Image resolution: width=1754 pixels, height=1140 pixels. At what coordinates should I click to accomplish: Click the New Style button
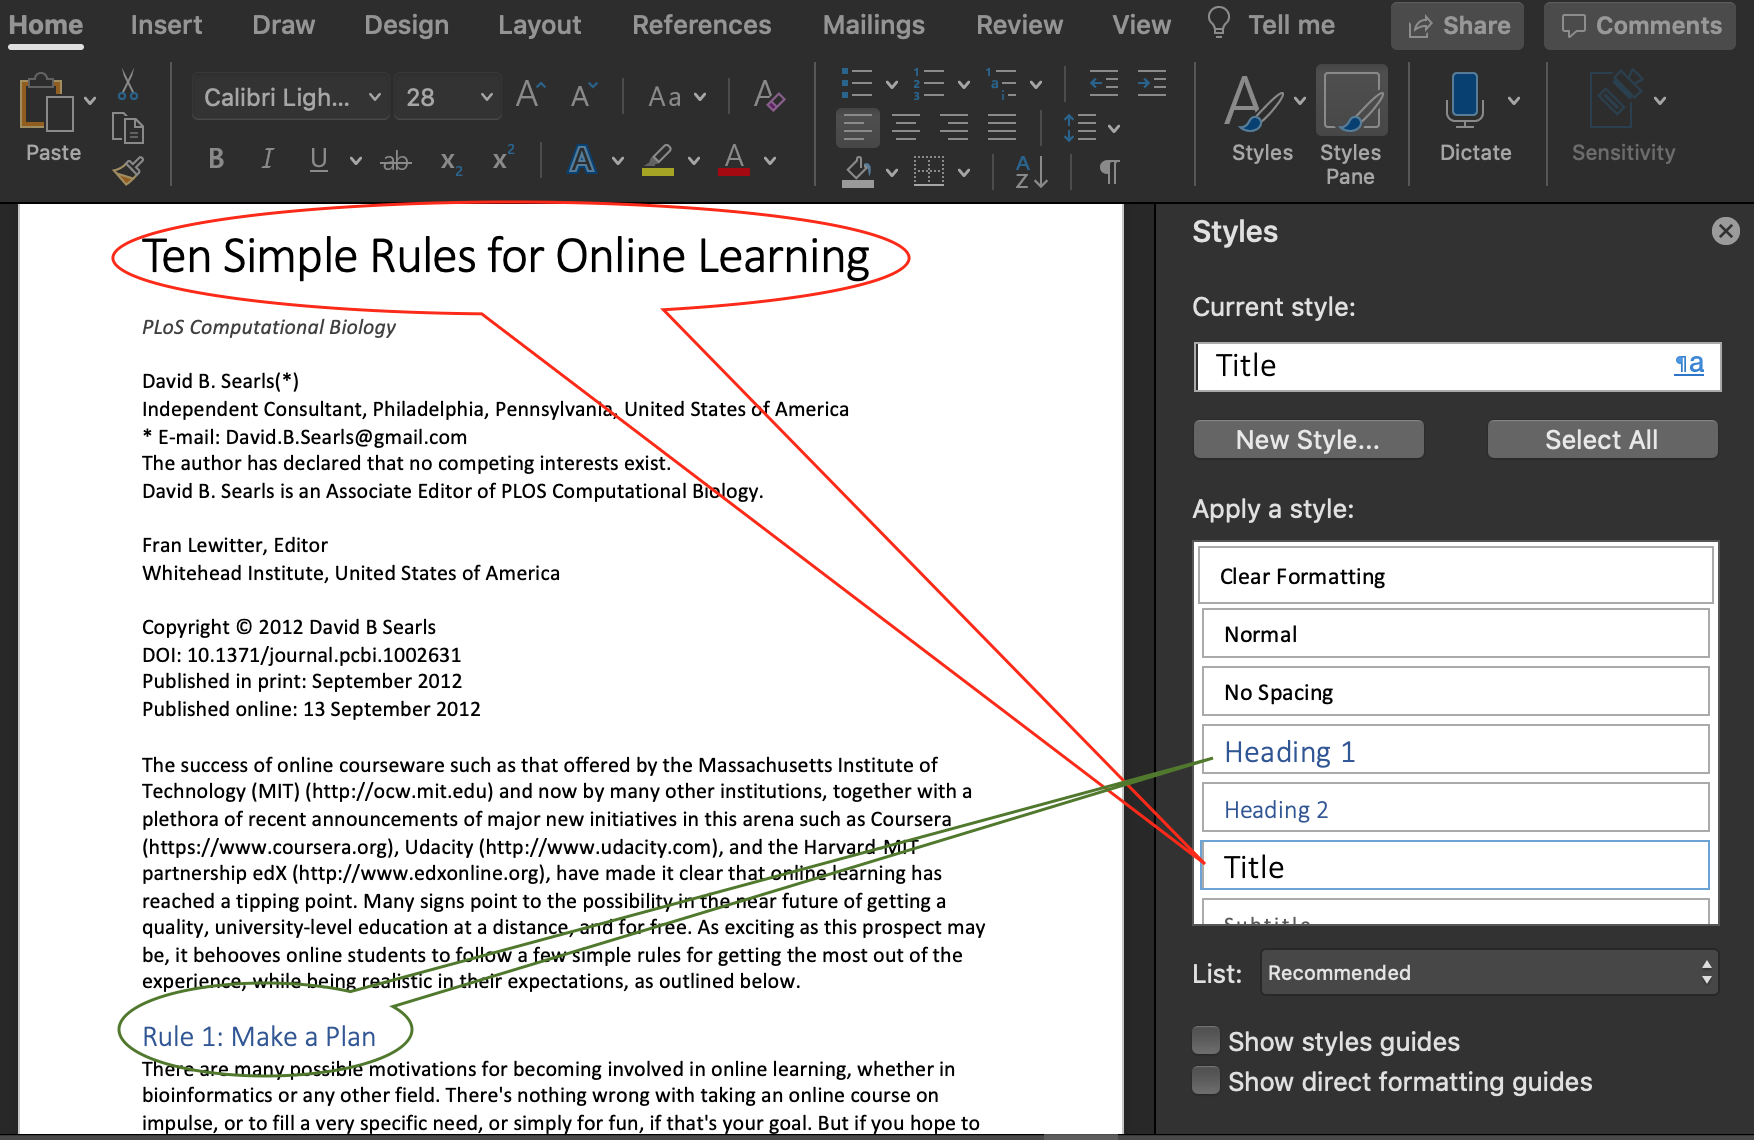[1308, 439]
